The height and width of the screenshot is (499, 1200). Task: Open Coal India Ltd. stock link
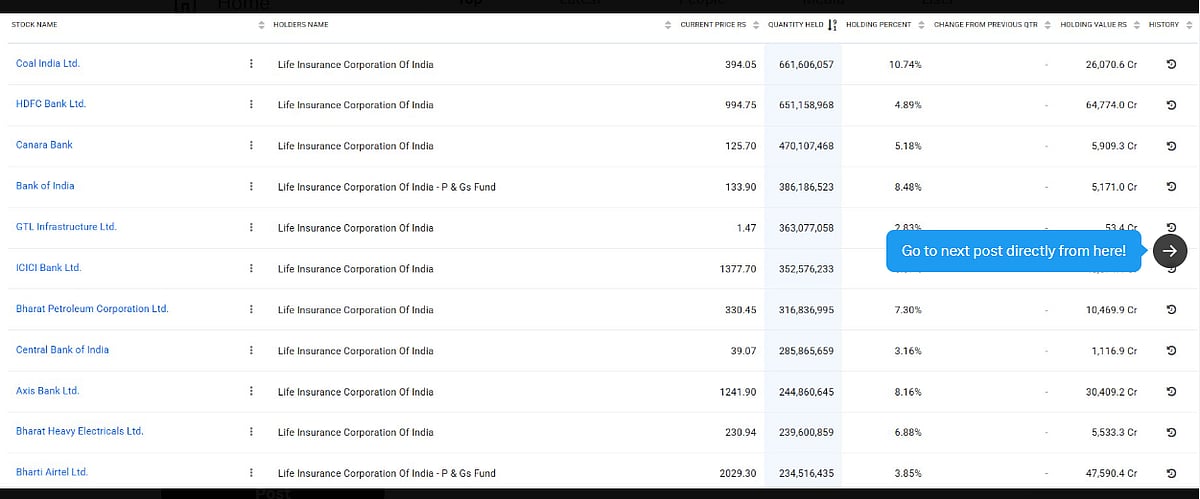click(x=47, y=63)
